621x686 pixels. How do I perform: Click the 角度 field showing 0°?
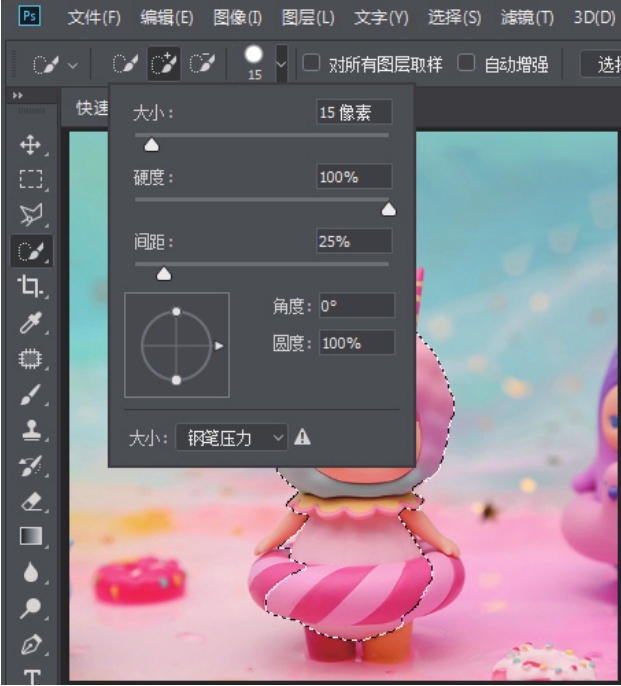(x=357, y=305)
